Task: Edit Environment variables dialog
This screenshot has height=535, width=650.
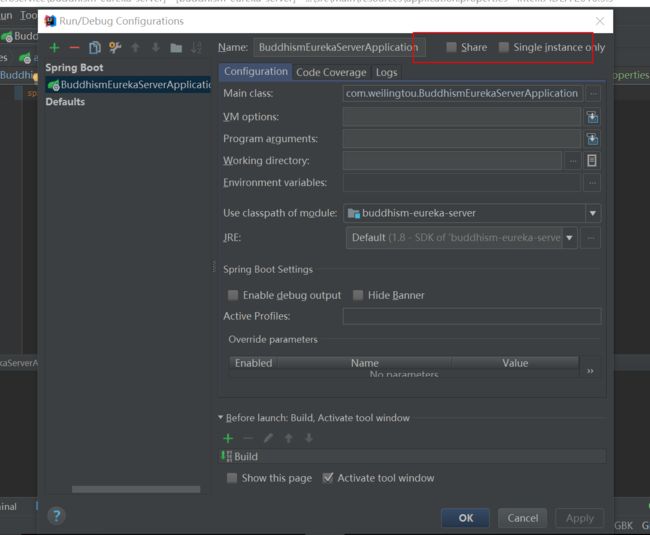Action: click(x=592, y=183)
